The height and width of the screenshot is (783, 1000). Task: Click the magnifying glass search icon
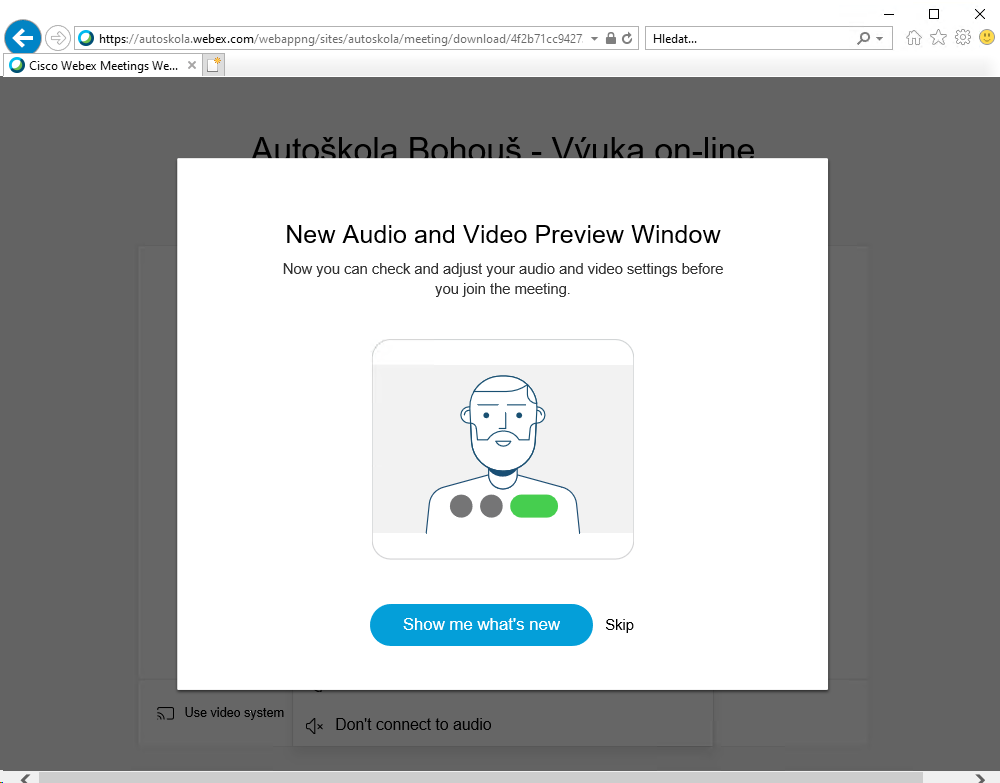(864, 38)
